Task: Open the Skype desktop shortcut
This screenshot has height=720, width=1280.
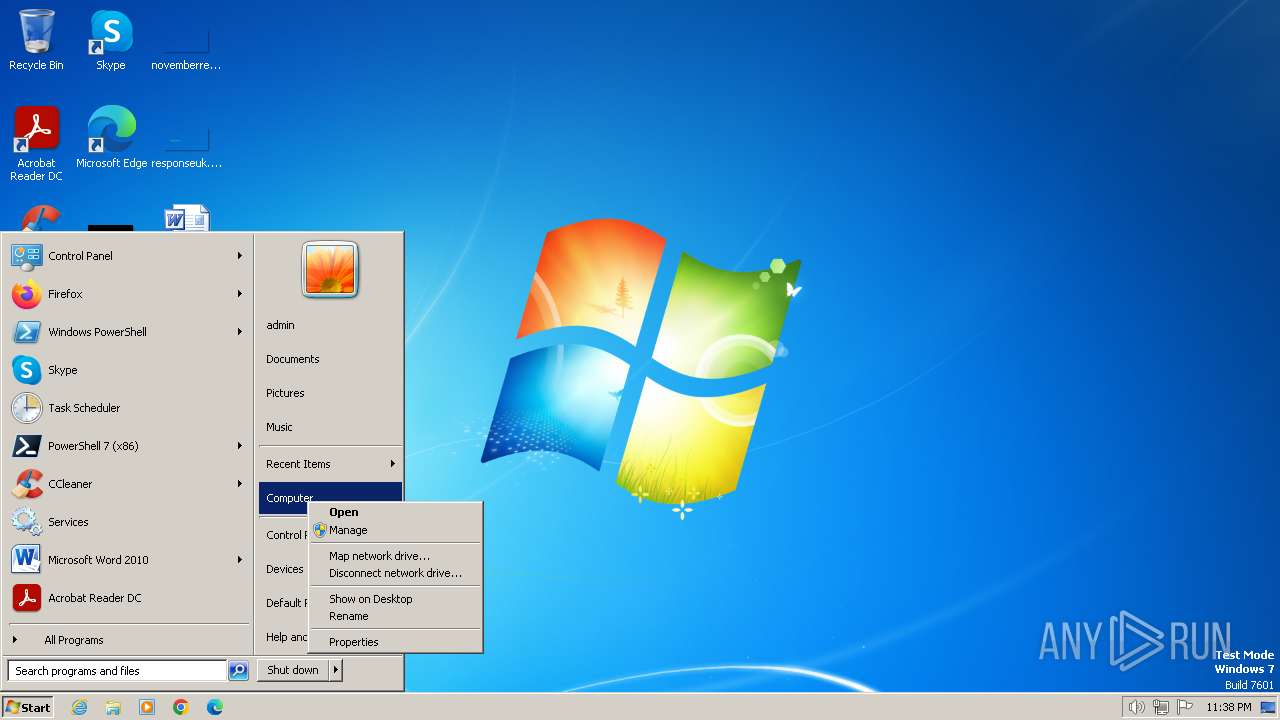Action: pyautogui.click(x=111, y=40)
